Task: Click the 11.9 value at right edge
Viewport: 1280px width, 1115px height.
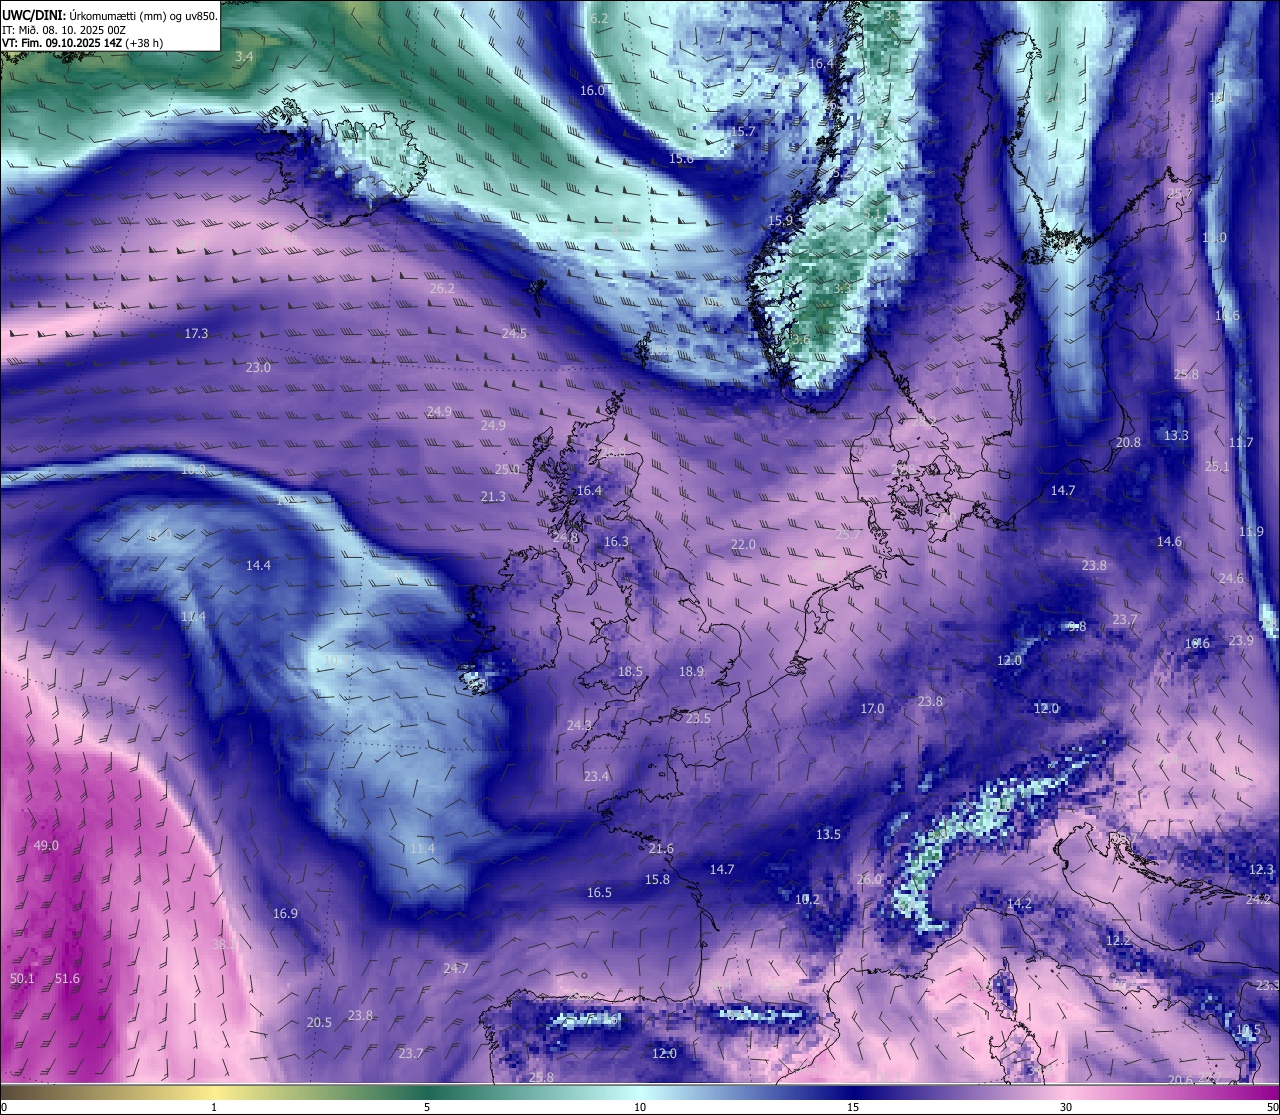Action: 1251,531
